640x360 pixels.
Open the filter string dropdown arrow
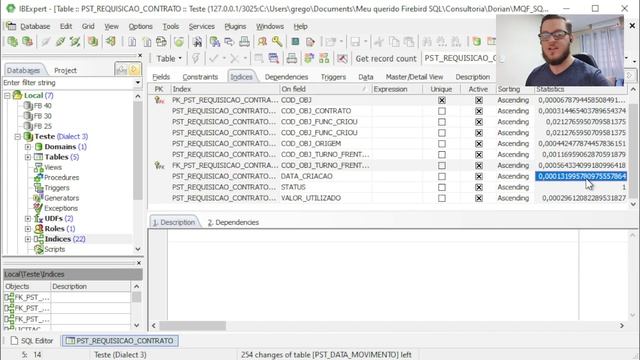pyautogui.click(x=138, y=82)
